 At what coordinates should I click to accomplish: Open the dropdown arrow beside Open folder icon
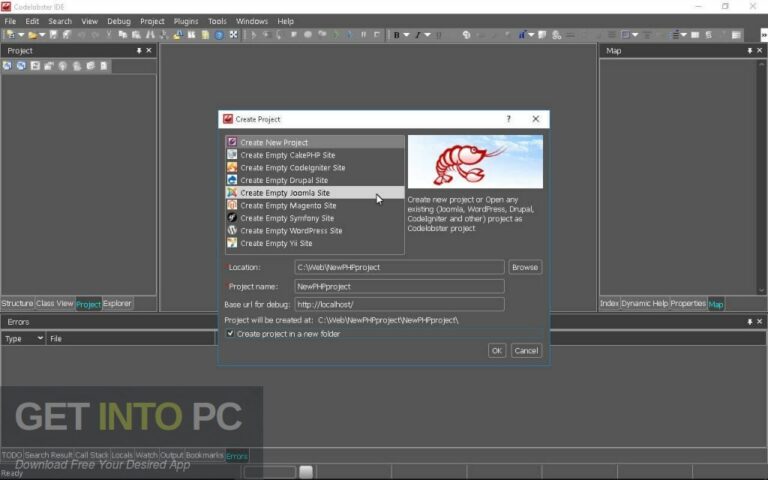42,35
